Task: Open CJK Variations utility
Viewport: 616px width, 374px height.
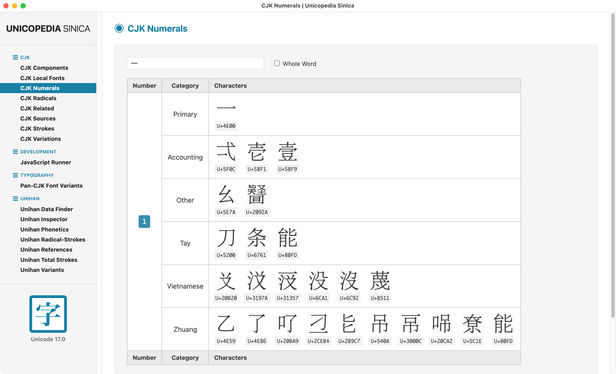Action: click(x=40, y=139)
